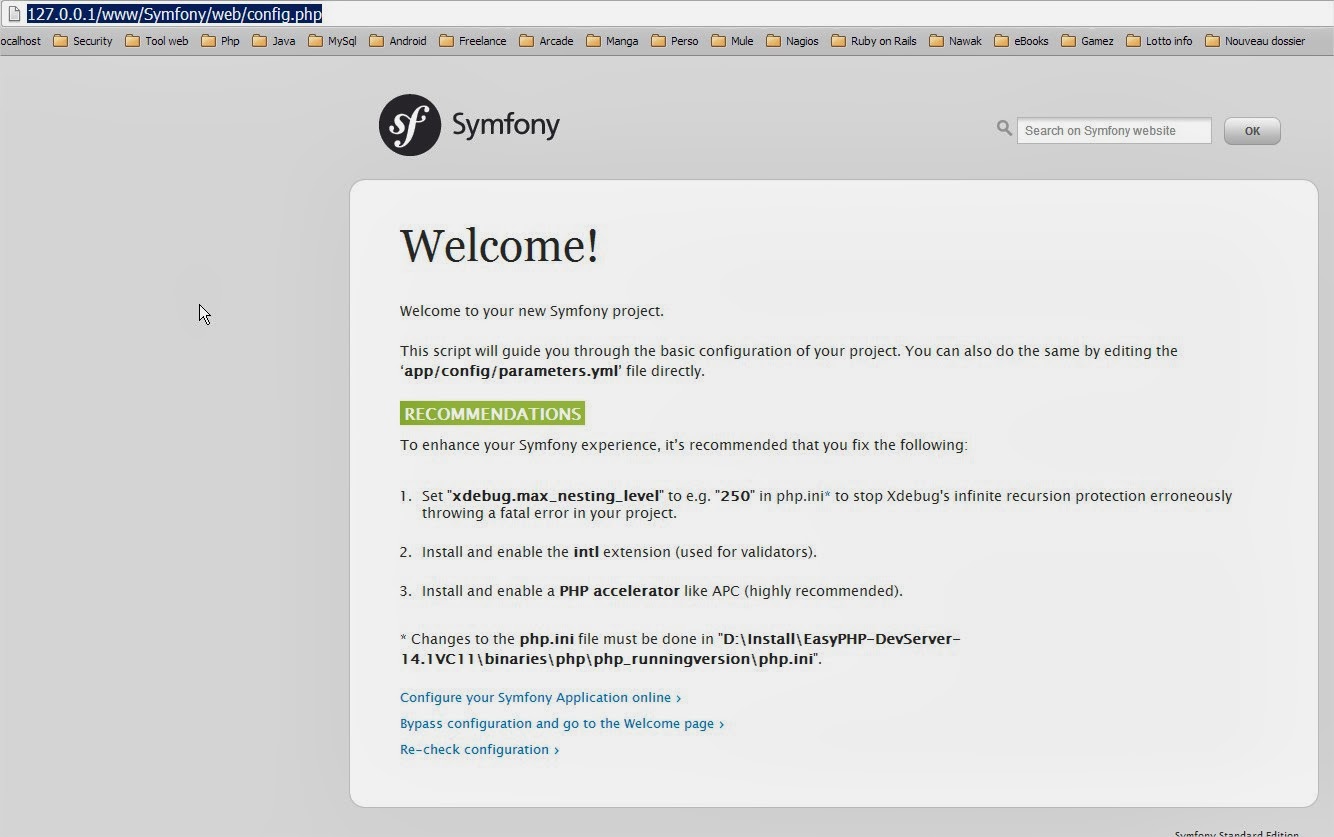The width and height of the screenshot is (1334, 837).
Task: Click the bold intl extension text
Action: pyautogui.click(x=585, y=551)
